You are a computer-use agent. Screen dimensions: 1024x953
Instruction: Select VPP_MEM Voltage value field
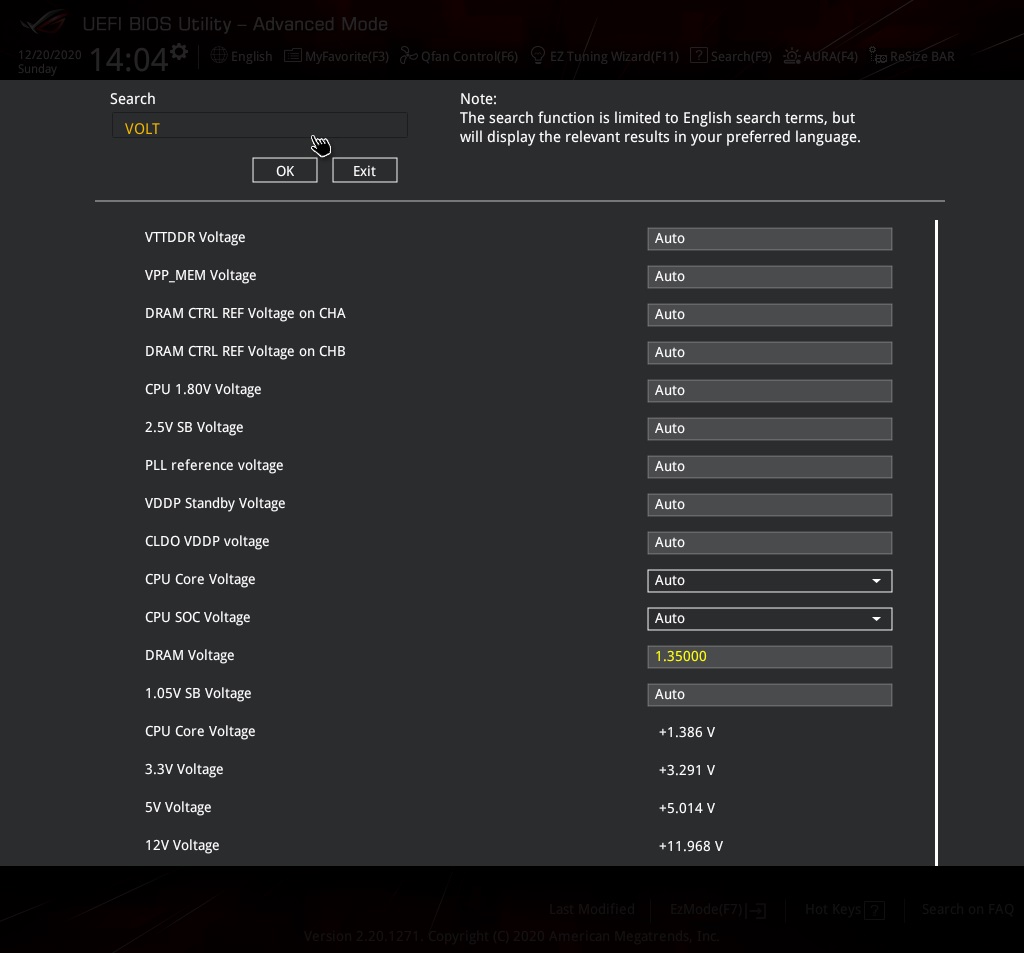pyautogui.click(x=769, y=276)
